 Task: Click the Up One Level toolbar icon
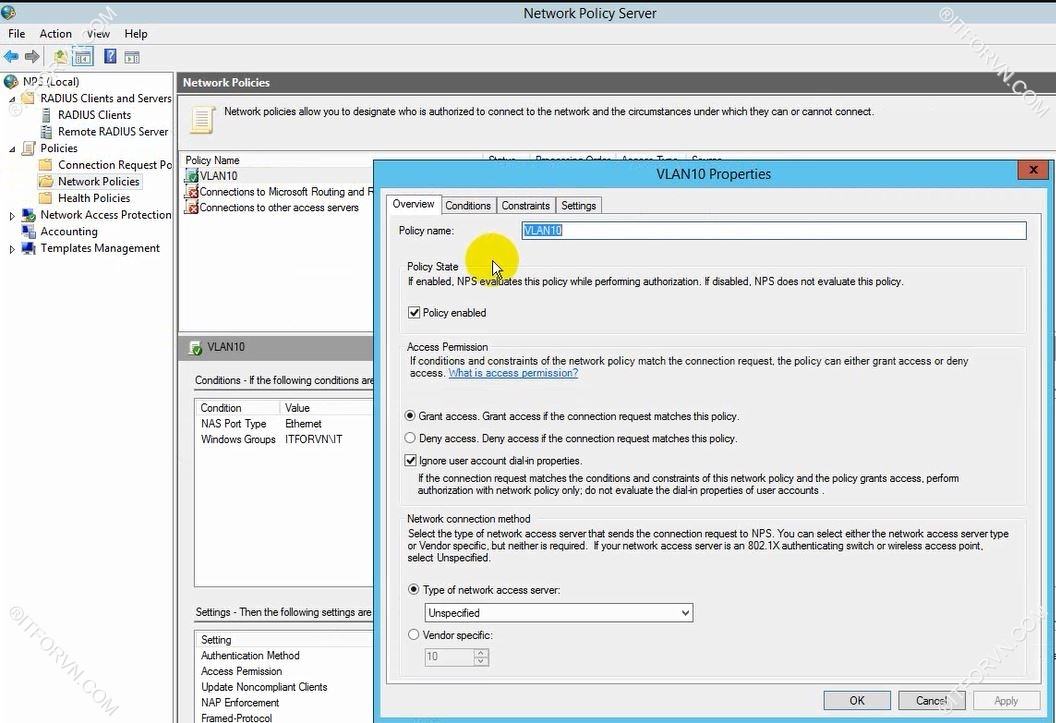(61, 57)
